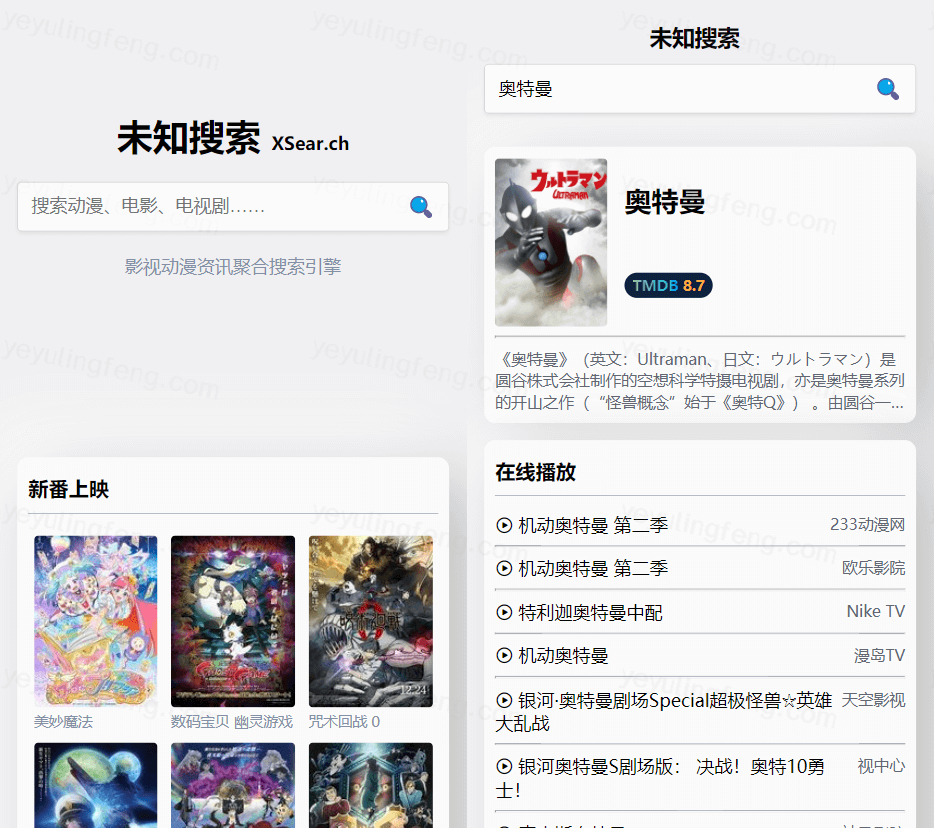Image resolution: width=934 pixels, height=828 pixels.
Task: Open 银河奥特曼S剧场版：决战！奥特10勇士！
Action: 660,778
